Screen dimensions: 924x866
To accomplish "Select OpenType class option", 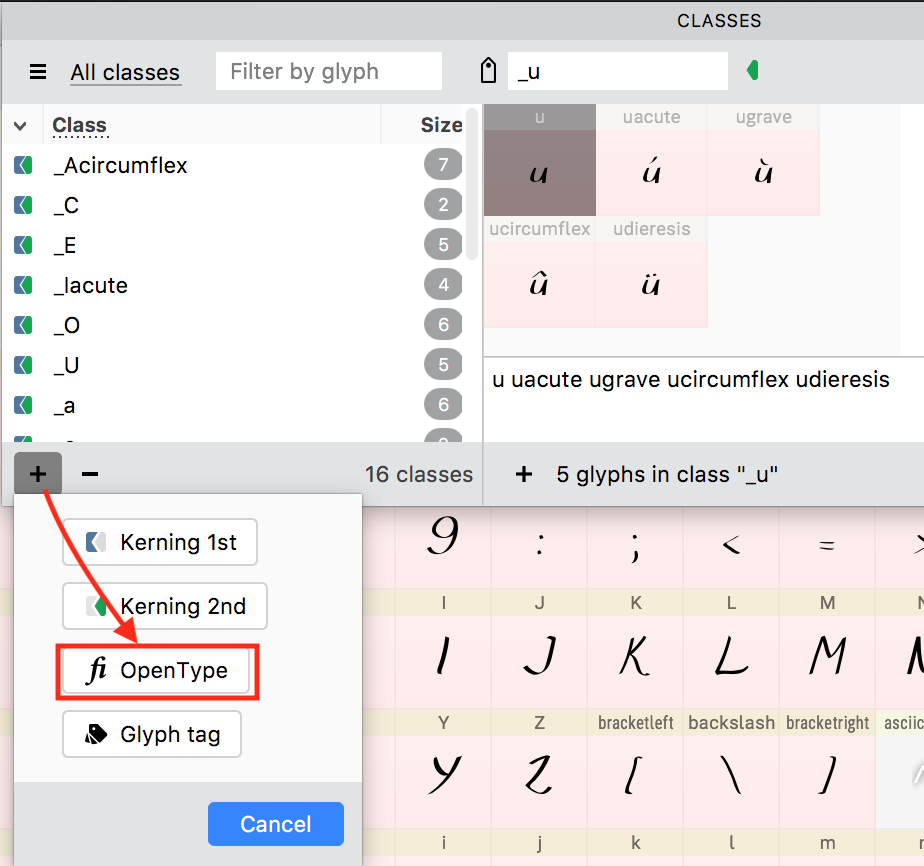I will (x=160, y=671).
